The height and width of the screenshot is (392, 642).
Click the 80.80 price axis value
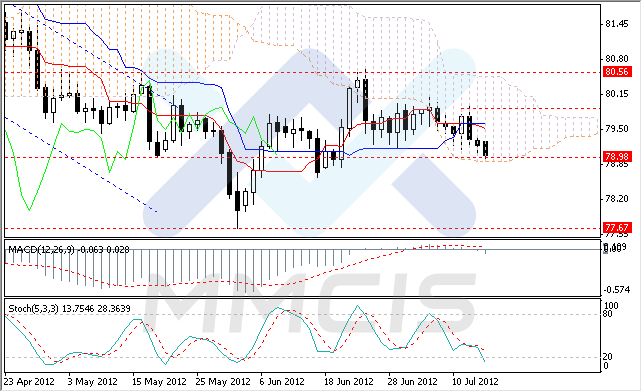click(x=617, y=59)
